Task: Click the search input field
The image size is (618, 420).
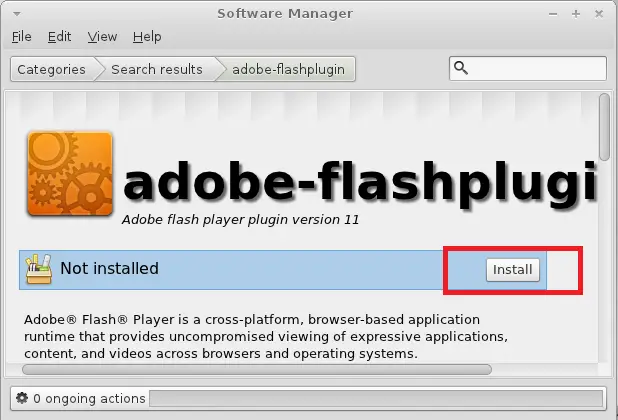Action: coord(528,69)
